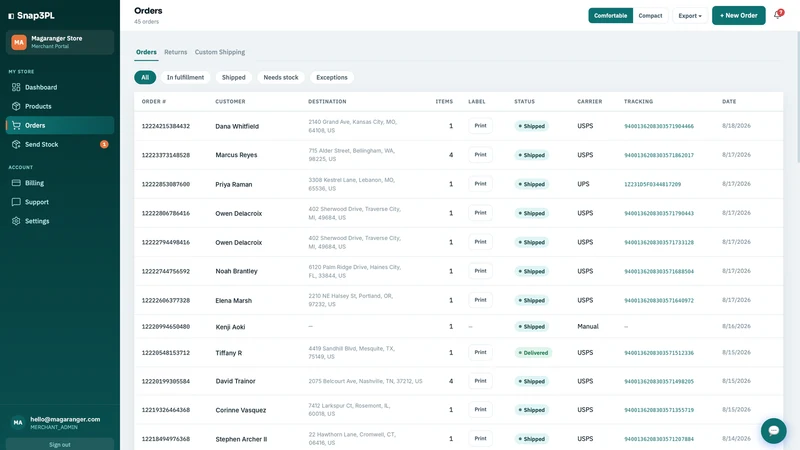800x450 pixels.
Task: Click the page vertical scrollbar
Action: pos(797,97)
